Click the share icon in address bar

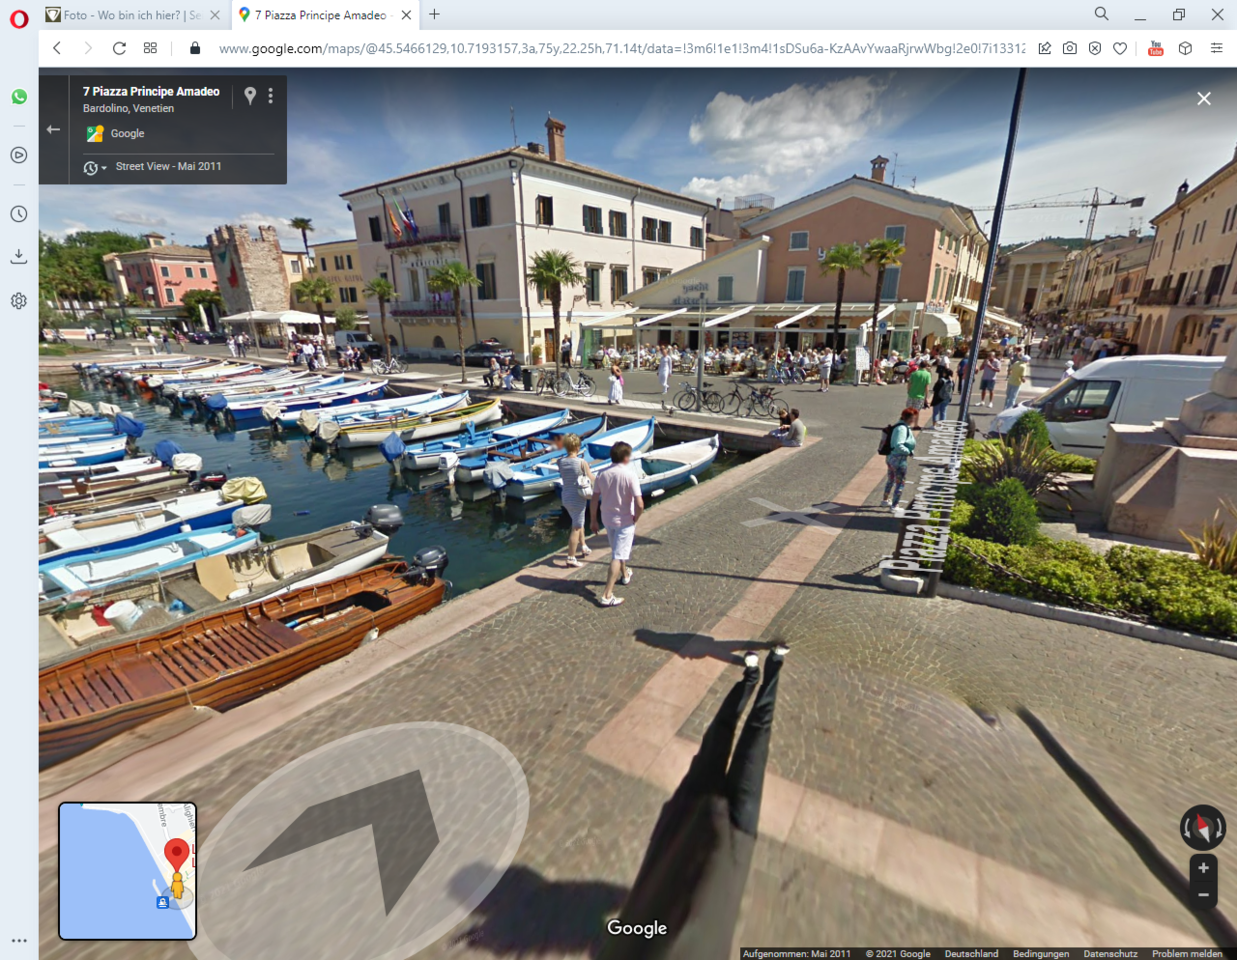1044,48
